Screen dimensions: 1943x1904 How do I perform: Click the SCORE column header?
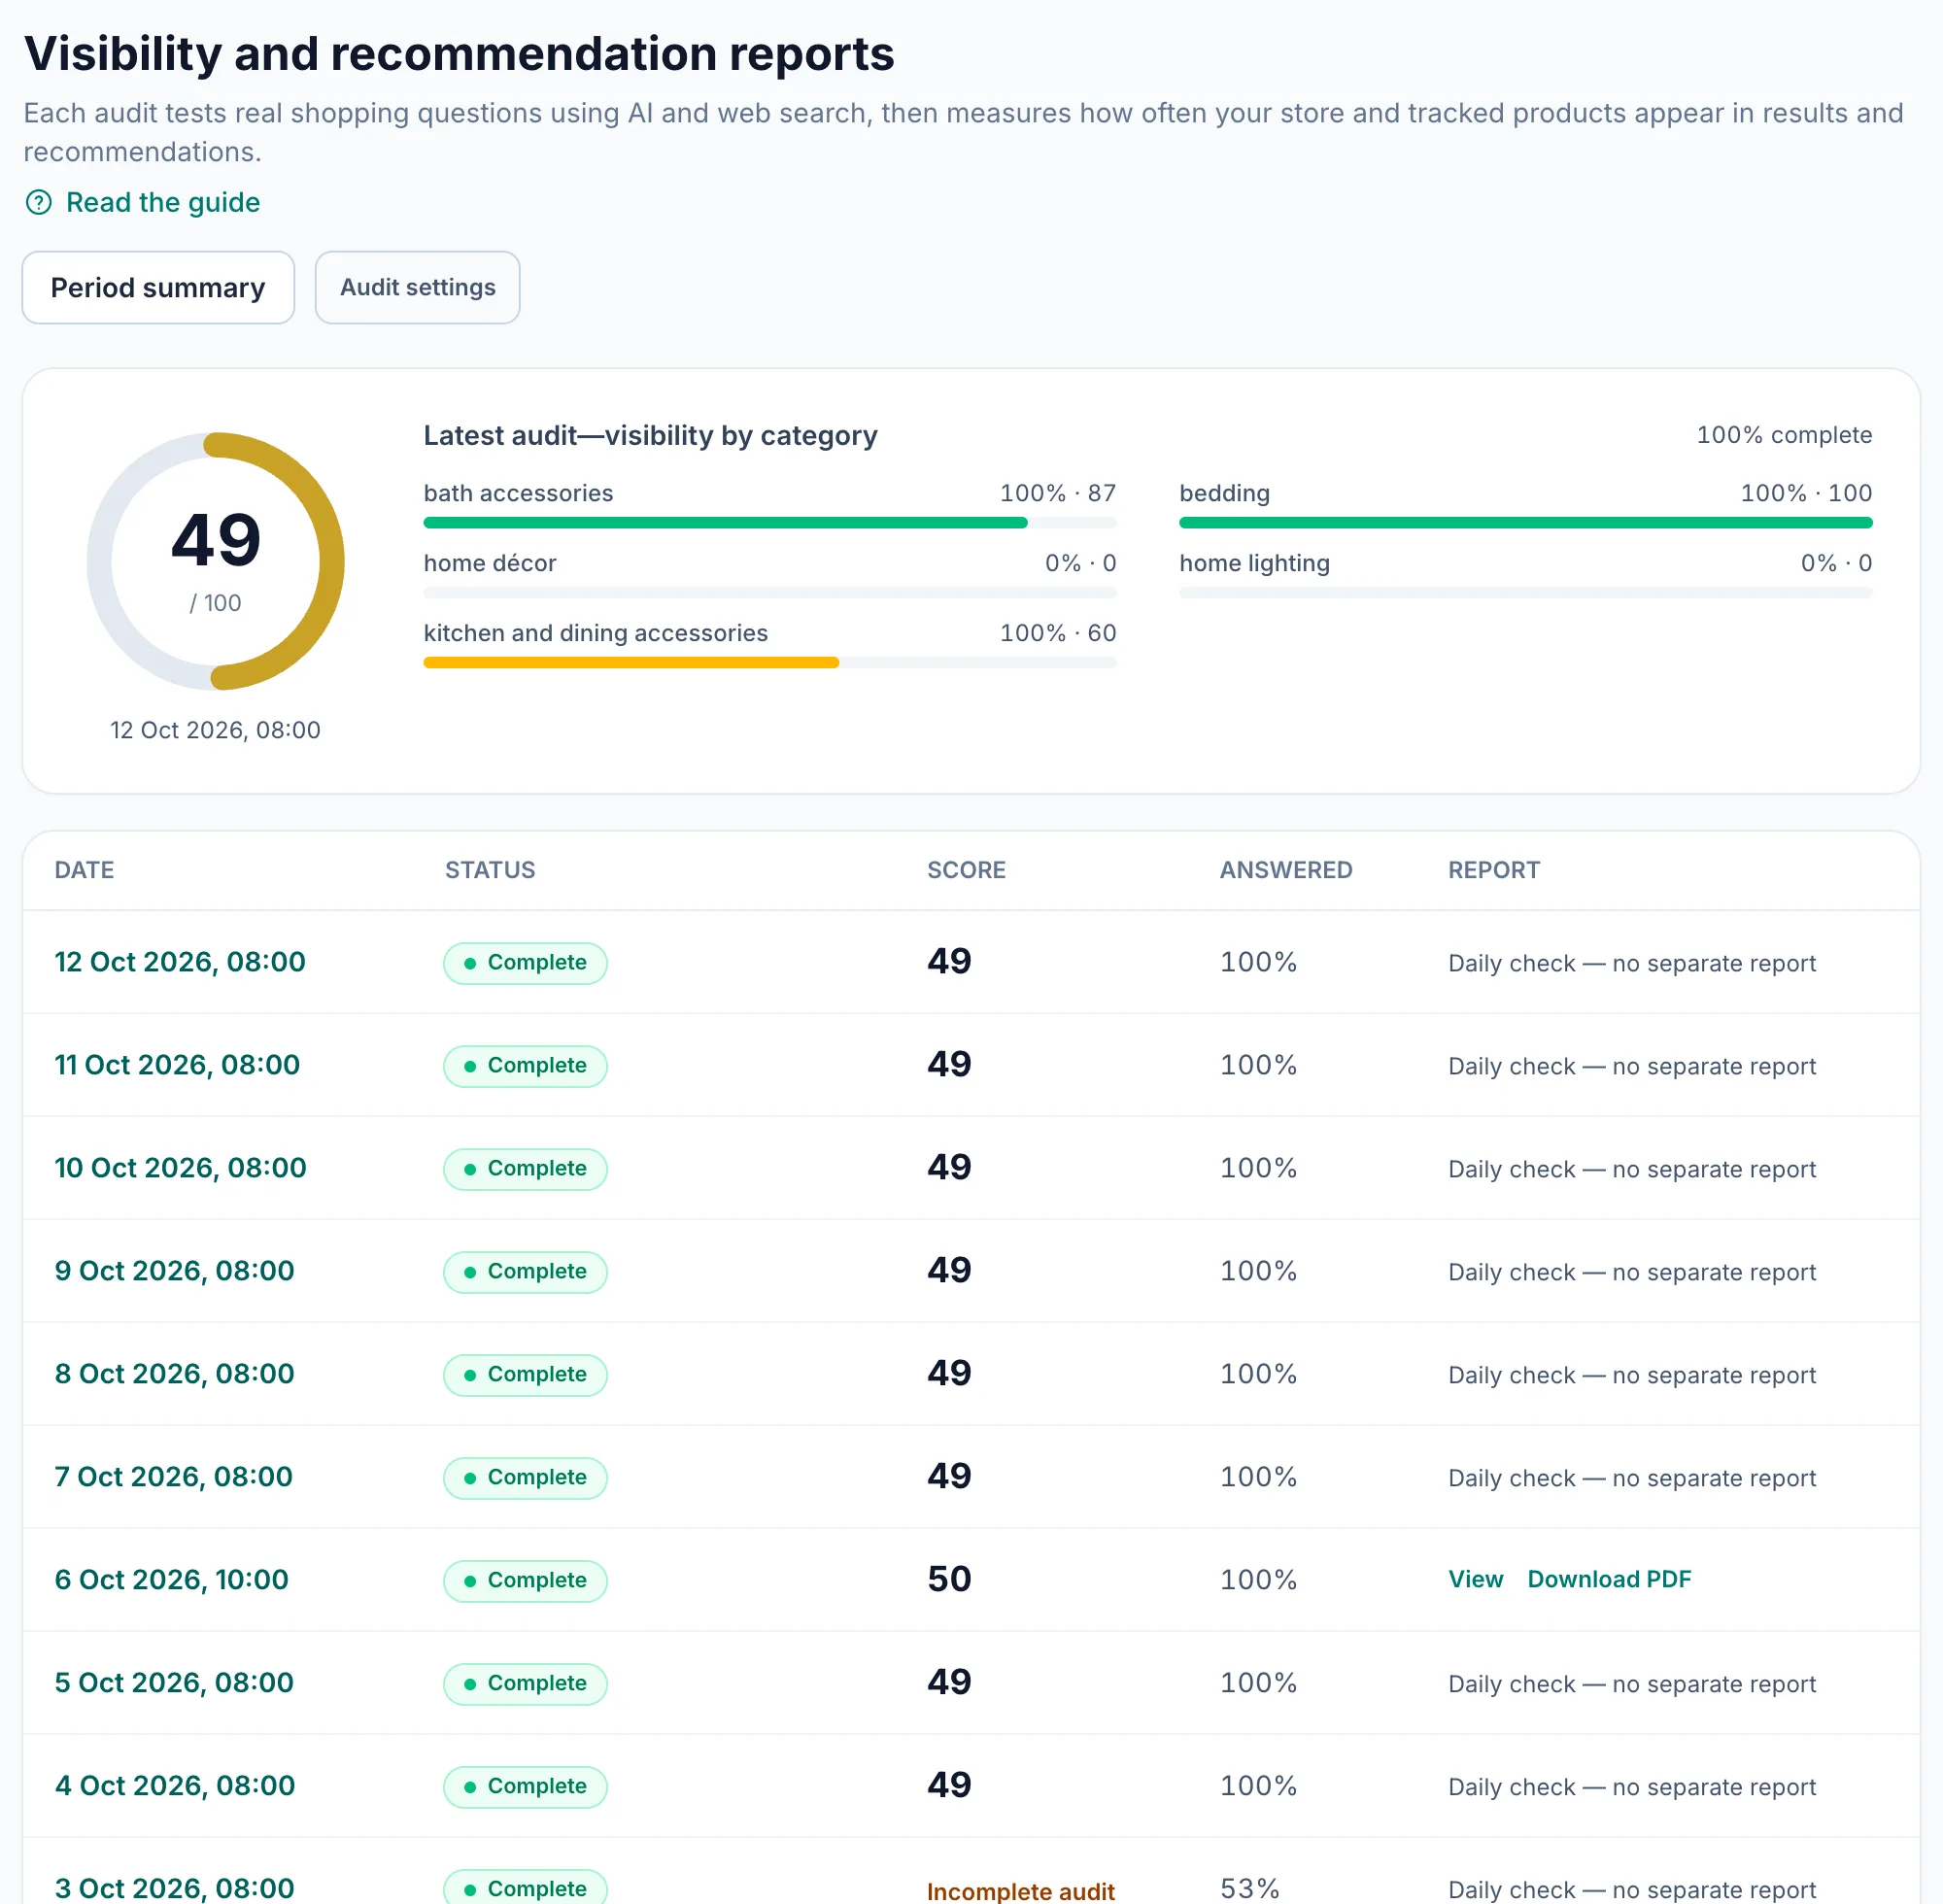966,870
